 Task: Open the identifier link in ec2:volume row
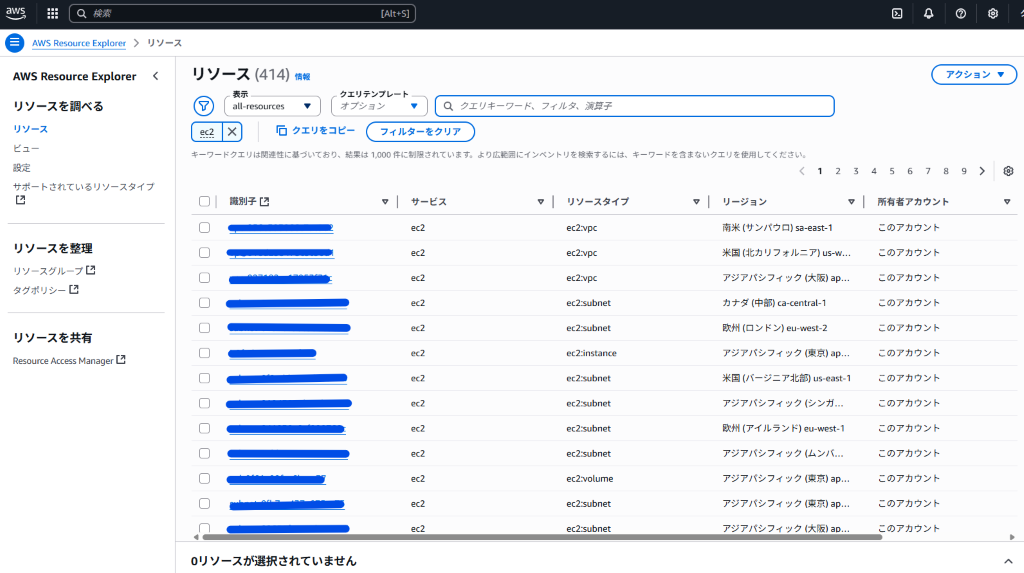pyautogui.click(x=276, y=479)
